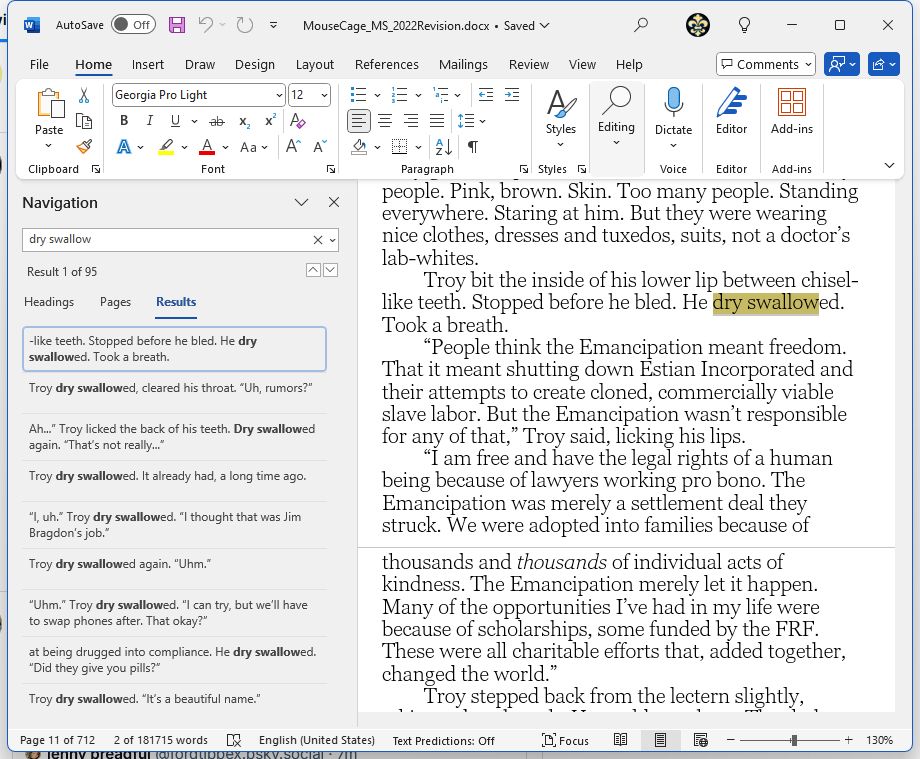Select the Format Painter tool

click(x=84, y=145)
